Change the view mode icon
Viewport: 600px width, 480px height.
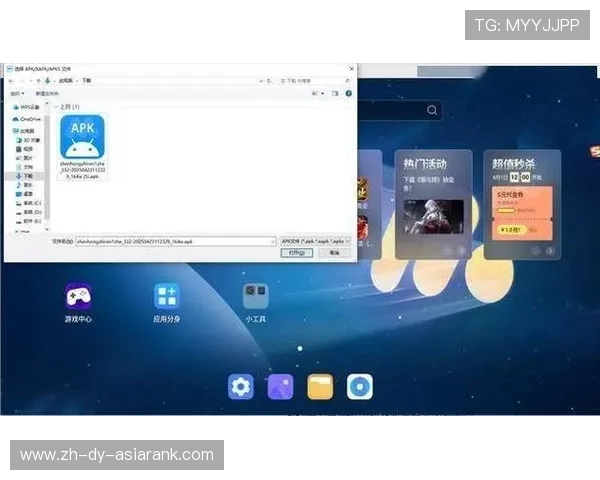coord(315,93)
